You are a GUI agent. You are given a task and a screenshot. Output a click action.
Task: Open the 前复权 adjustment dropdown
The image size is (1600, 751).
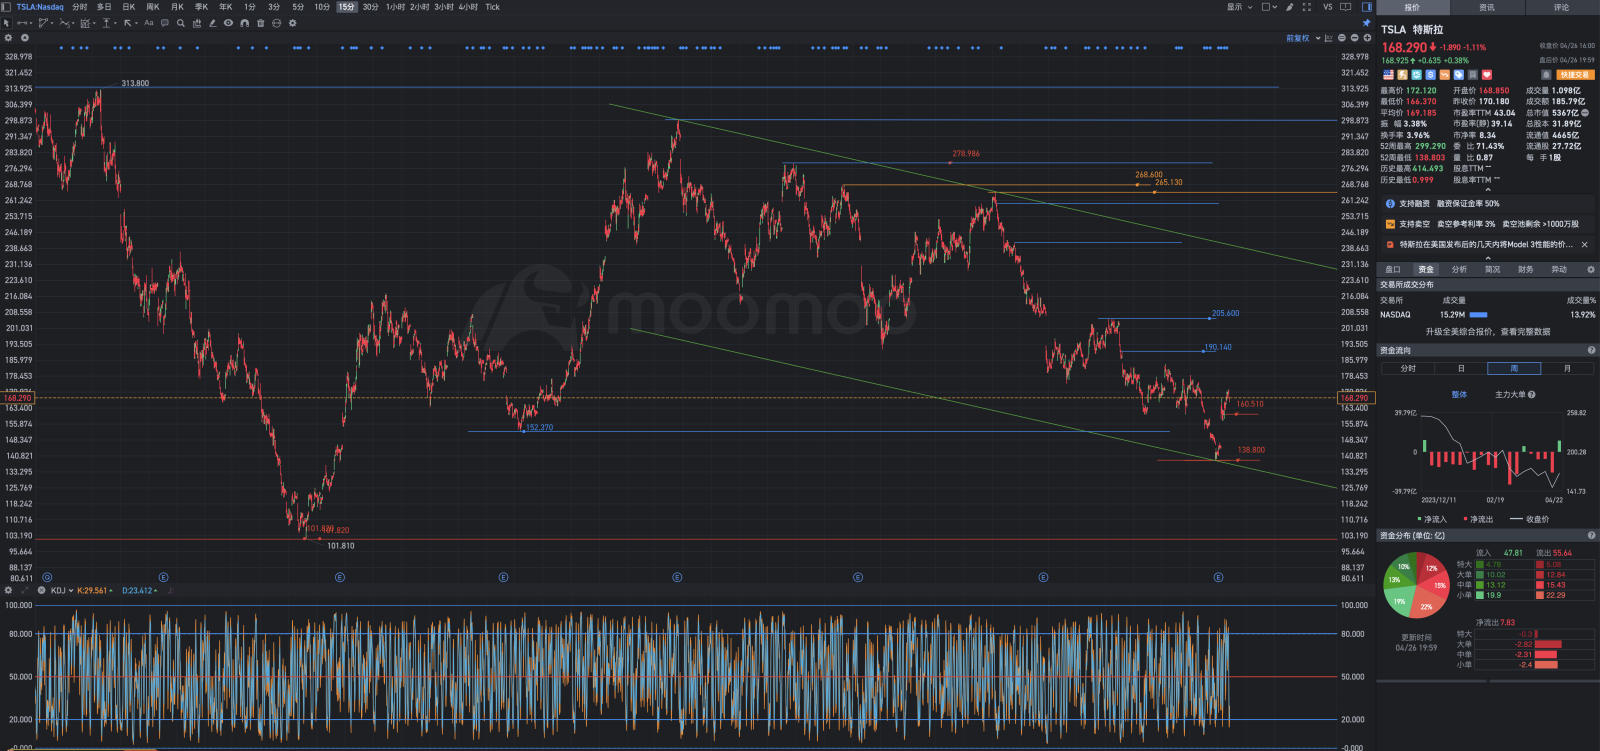pyautogui.click(x=1303, y=38)
